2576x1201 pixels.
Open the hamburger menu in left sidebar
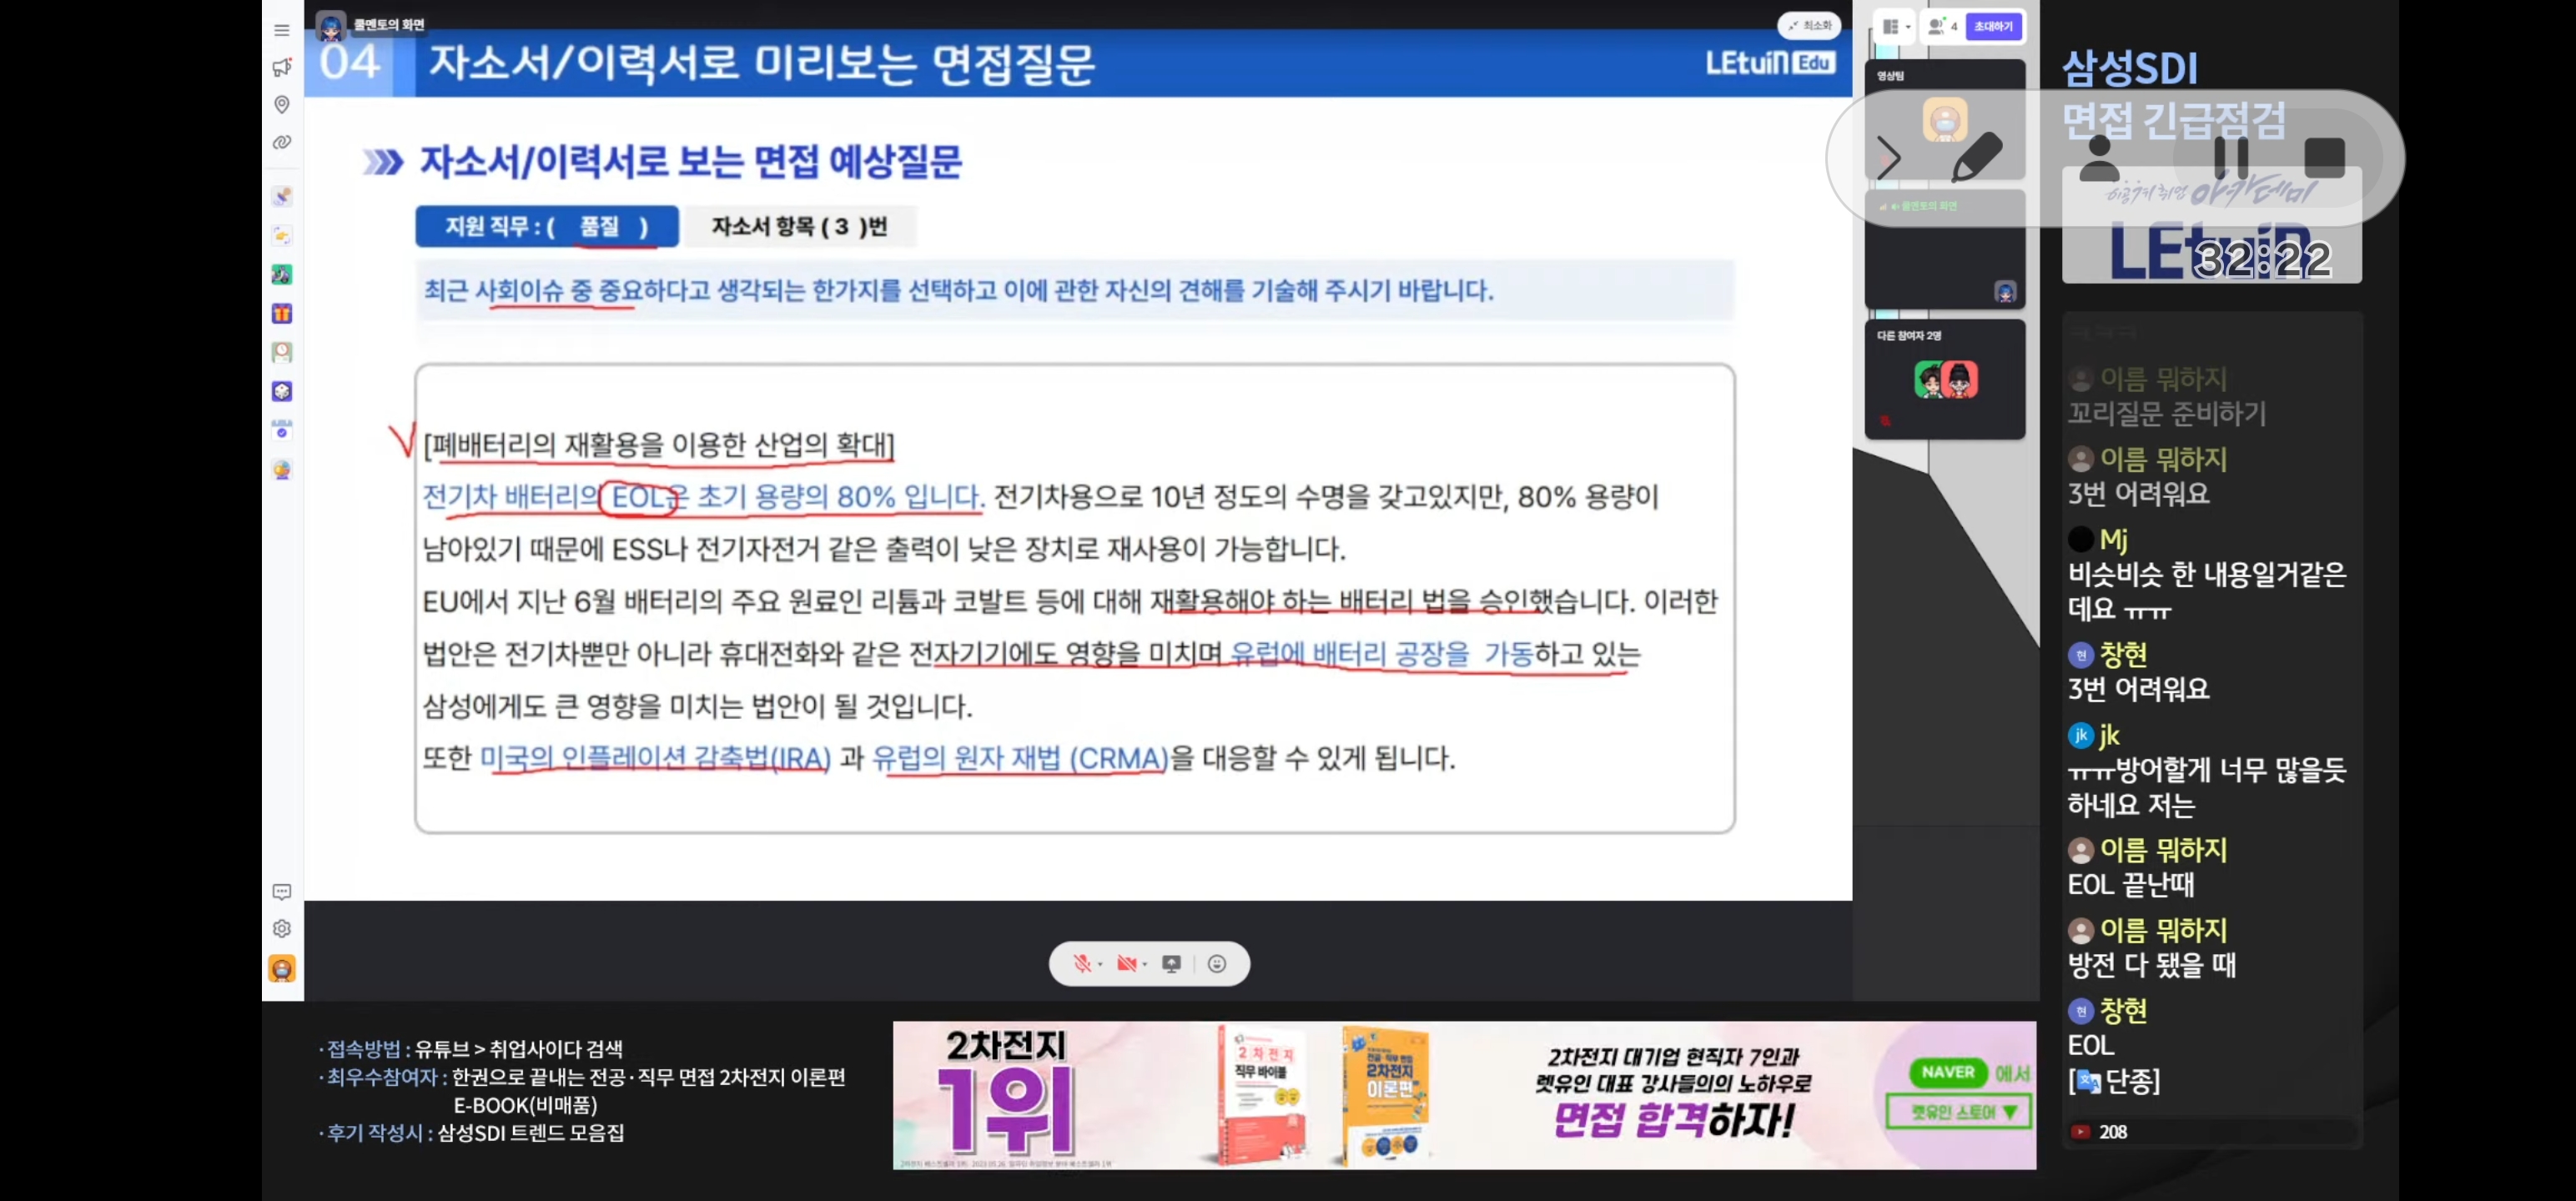tap(282, 30)
